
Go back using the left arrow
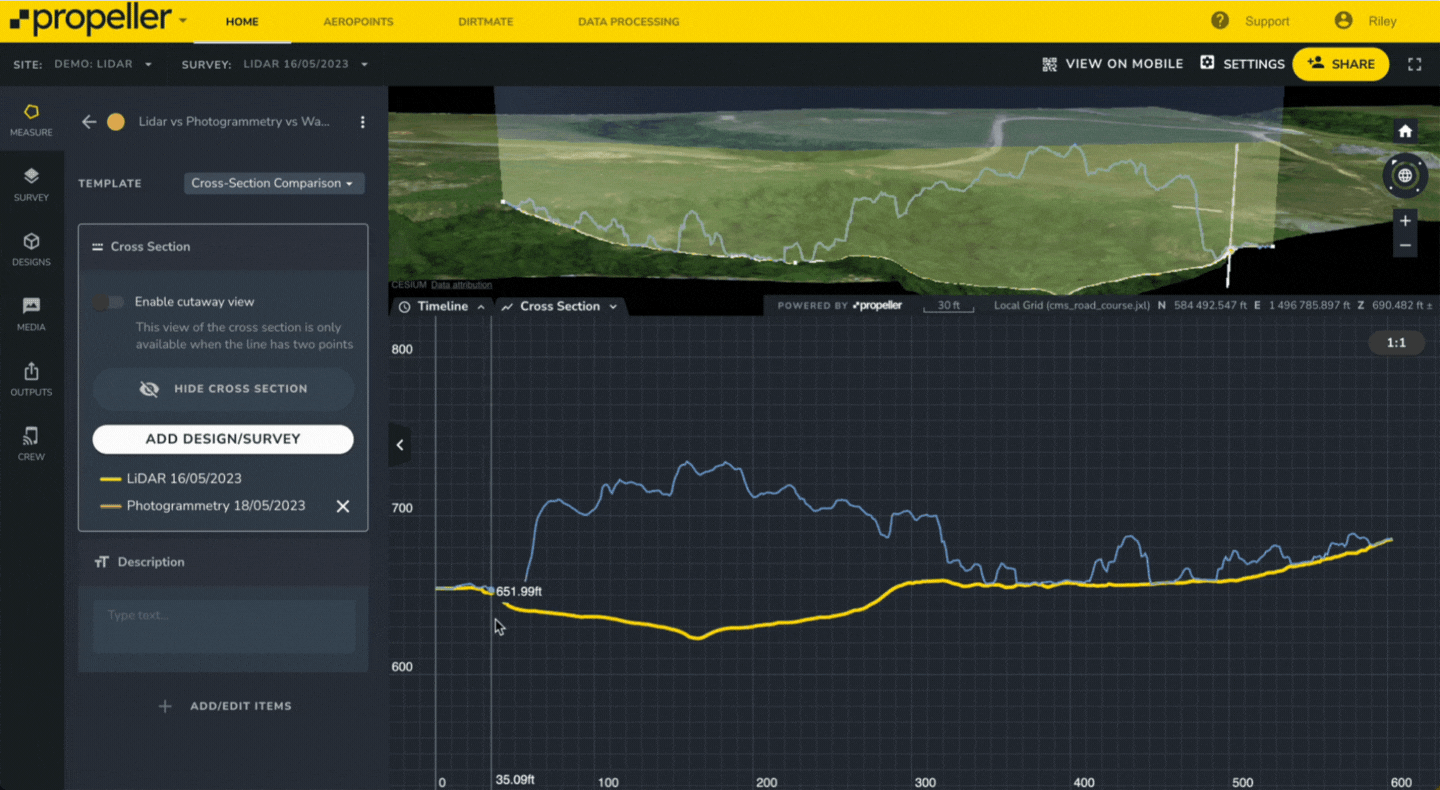pos(89,122)
